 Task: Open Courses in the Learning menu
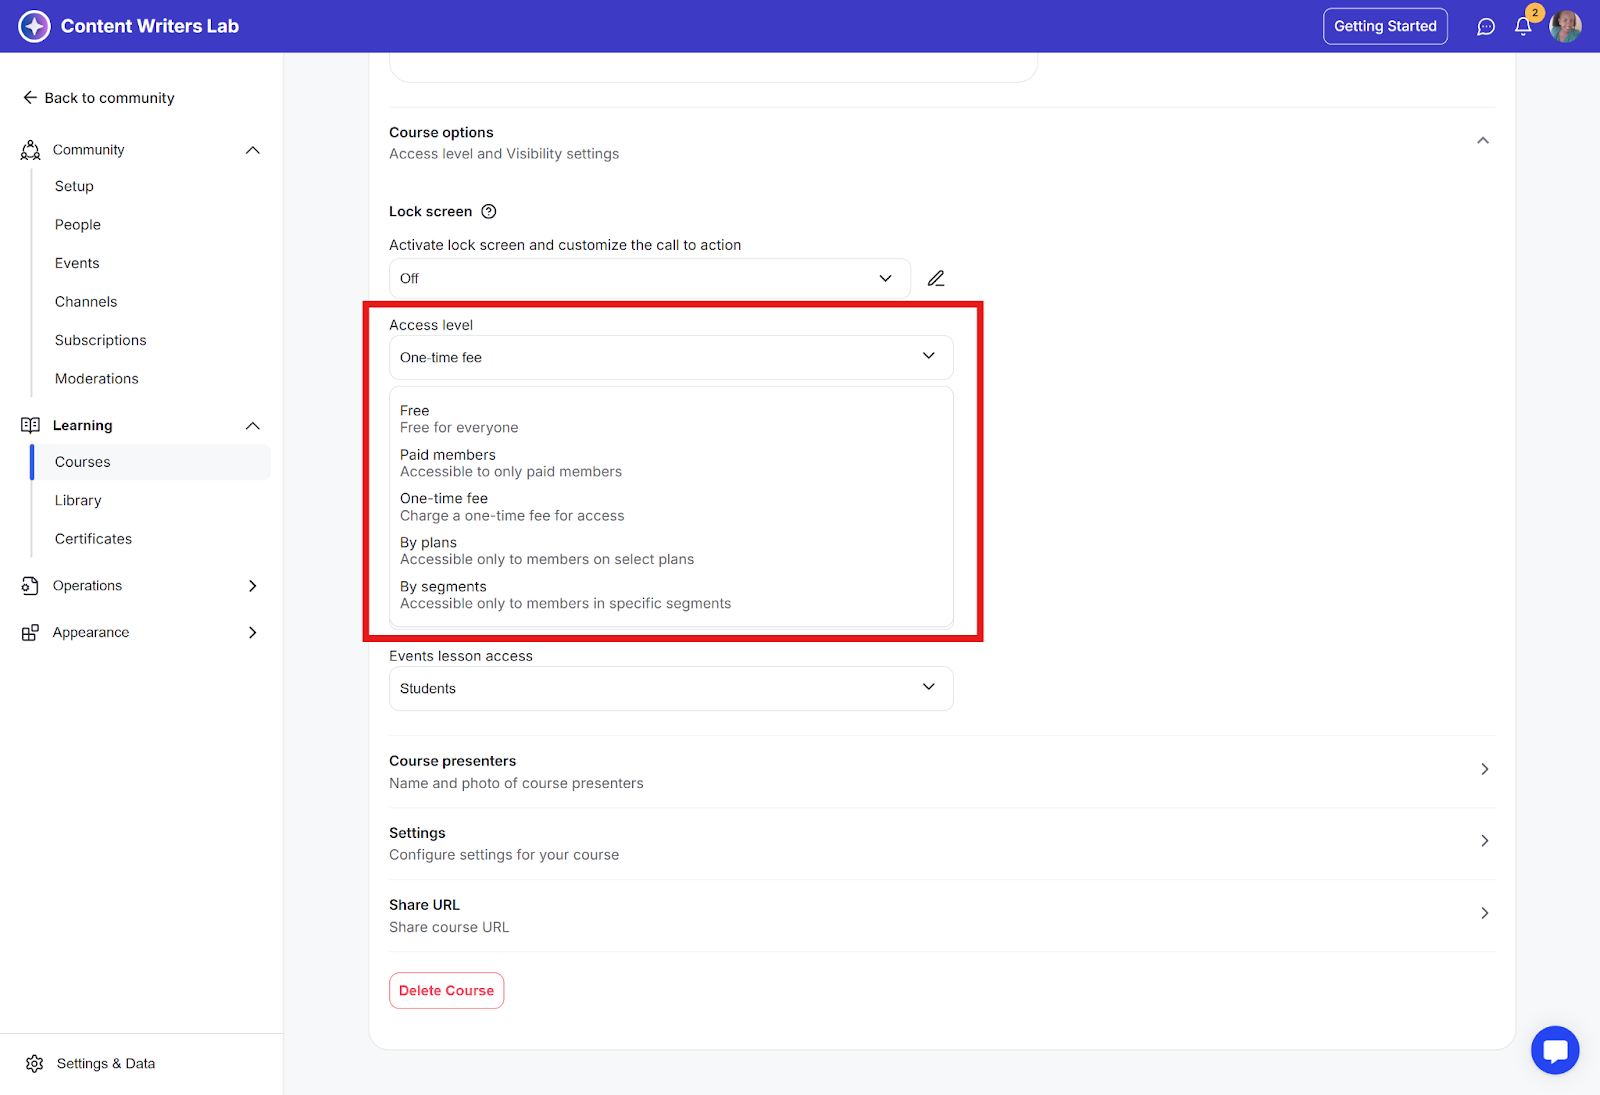tap(152, 462)
